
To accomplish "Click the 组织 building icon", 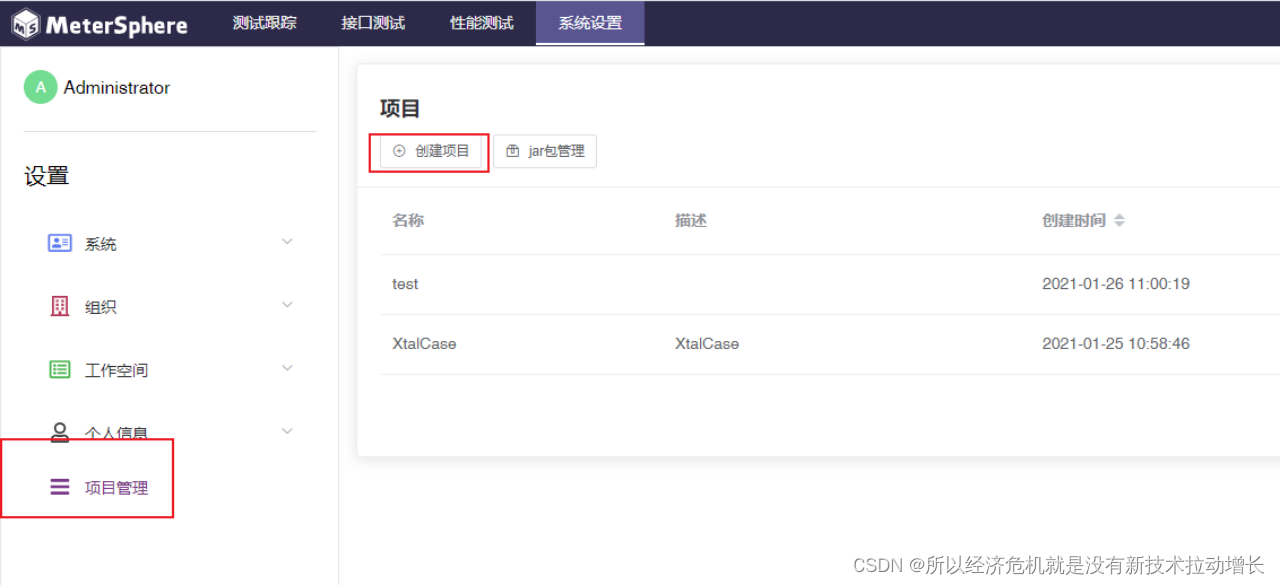I will (58, 306).
